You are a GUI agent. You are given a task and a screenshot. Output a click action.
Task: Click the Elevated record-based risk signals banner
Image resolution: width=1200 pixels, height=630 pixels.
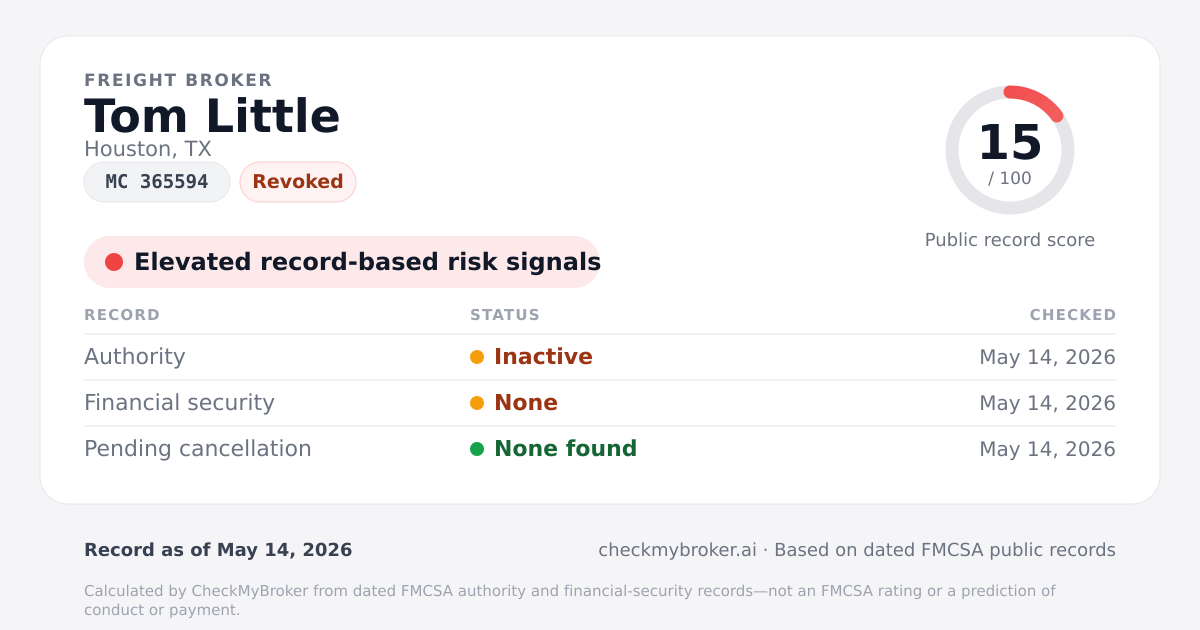coord(342,262)
